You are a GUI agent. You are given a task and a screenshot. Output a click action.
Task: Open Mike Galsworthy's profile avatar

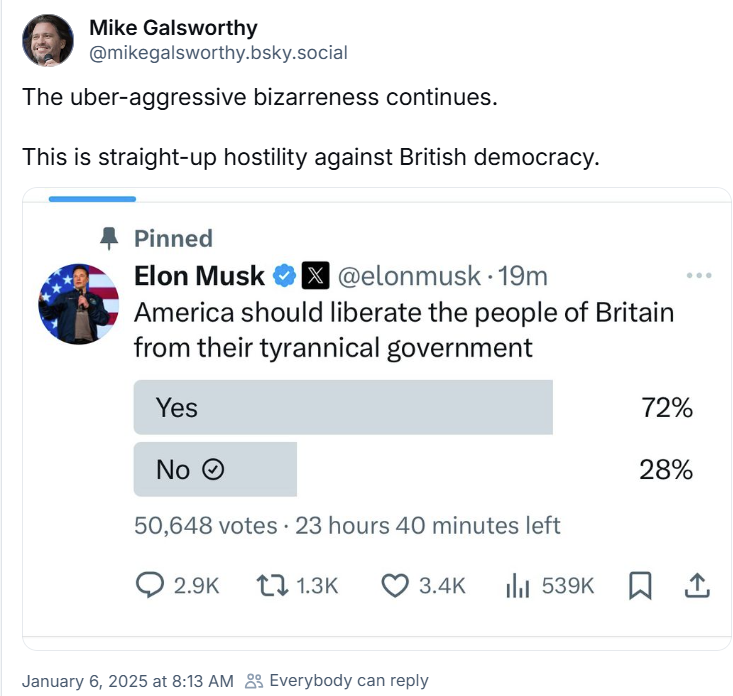click(x=48, y=41)
